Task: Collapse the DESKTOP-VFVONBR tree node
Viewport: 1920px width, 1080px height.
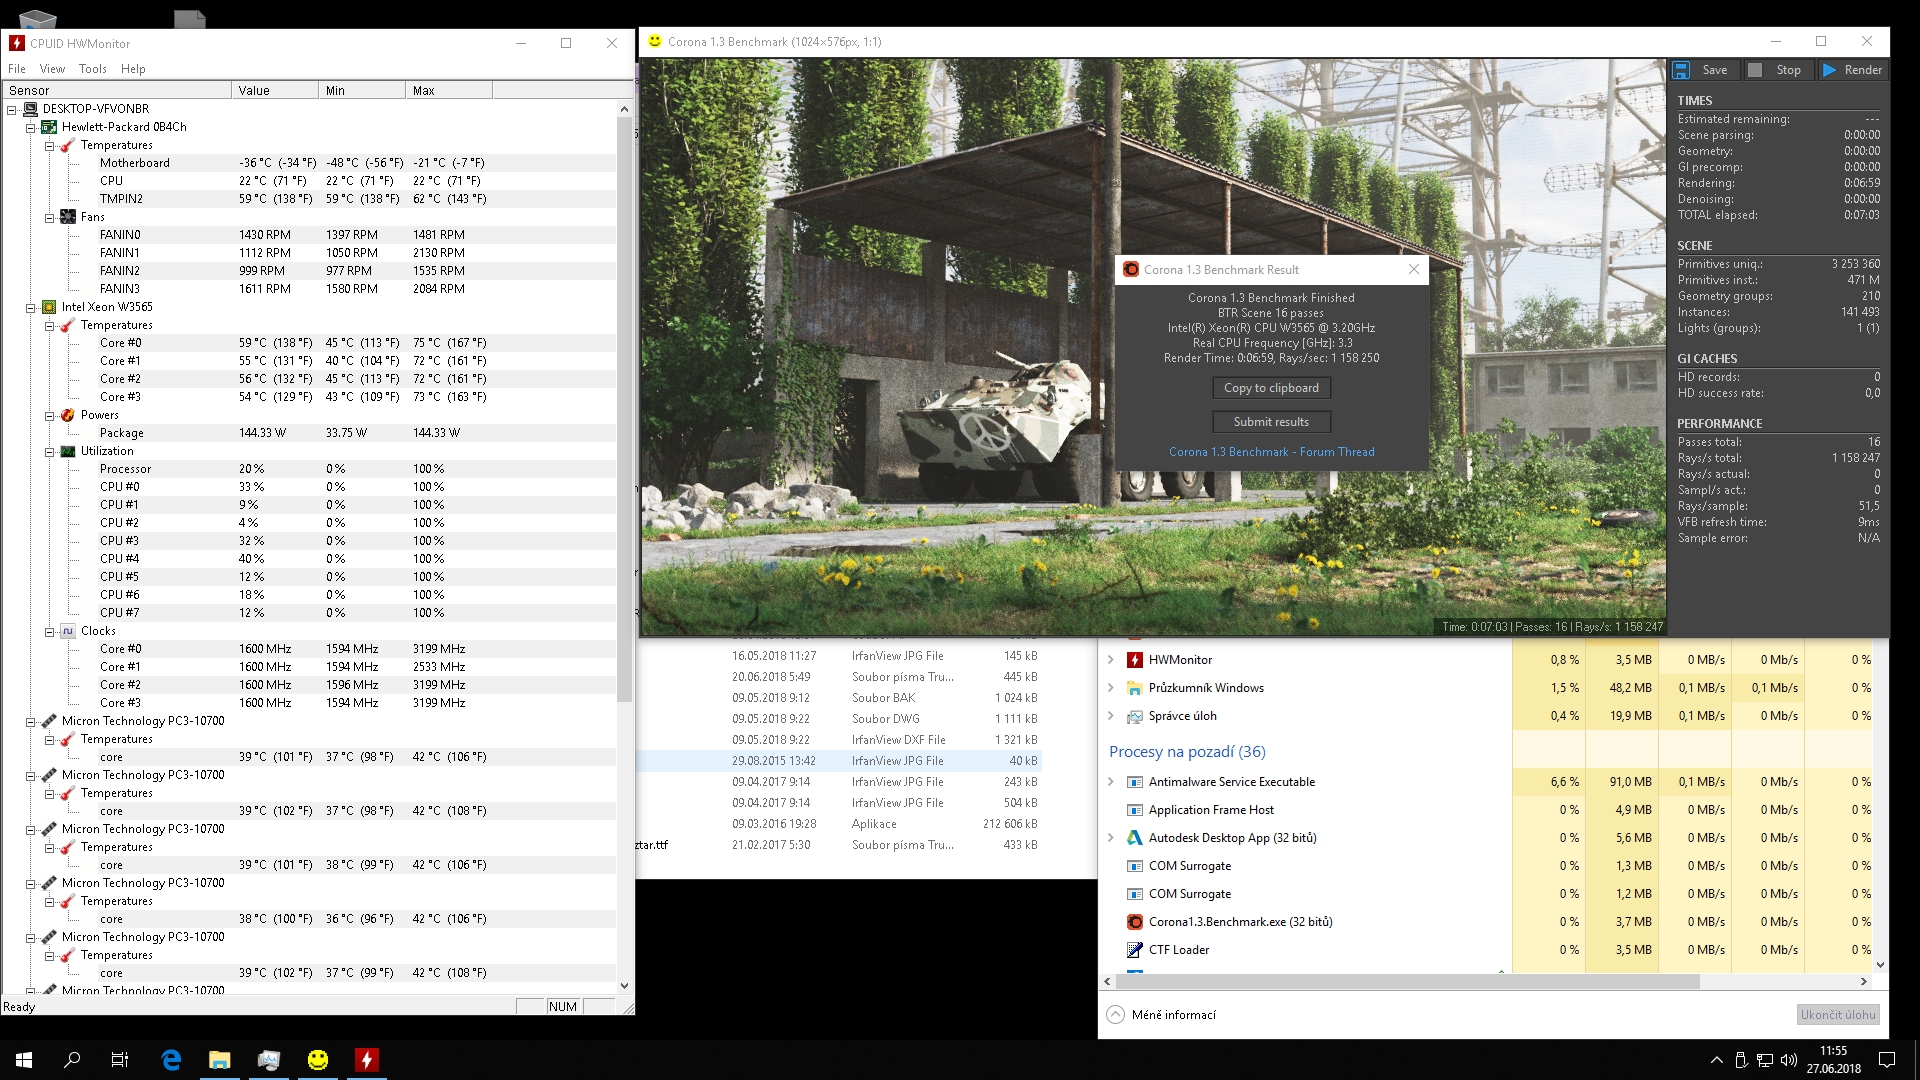Action: (x=12, y=109)
